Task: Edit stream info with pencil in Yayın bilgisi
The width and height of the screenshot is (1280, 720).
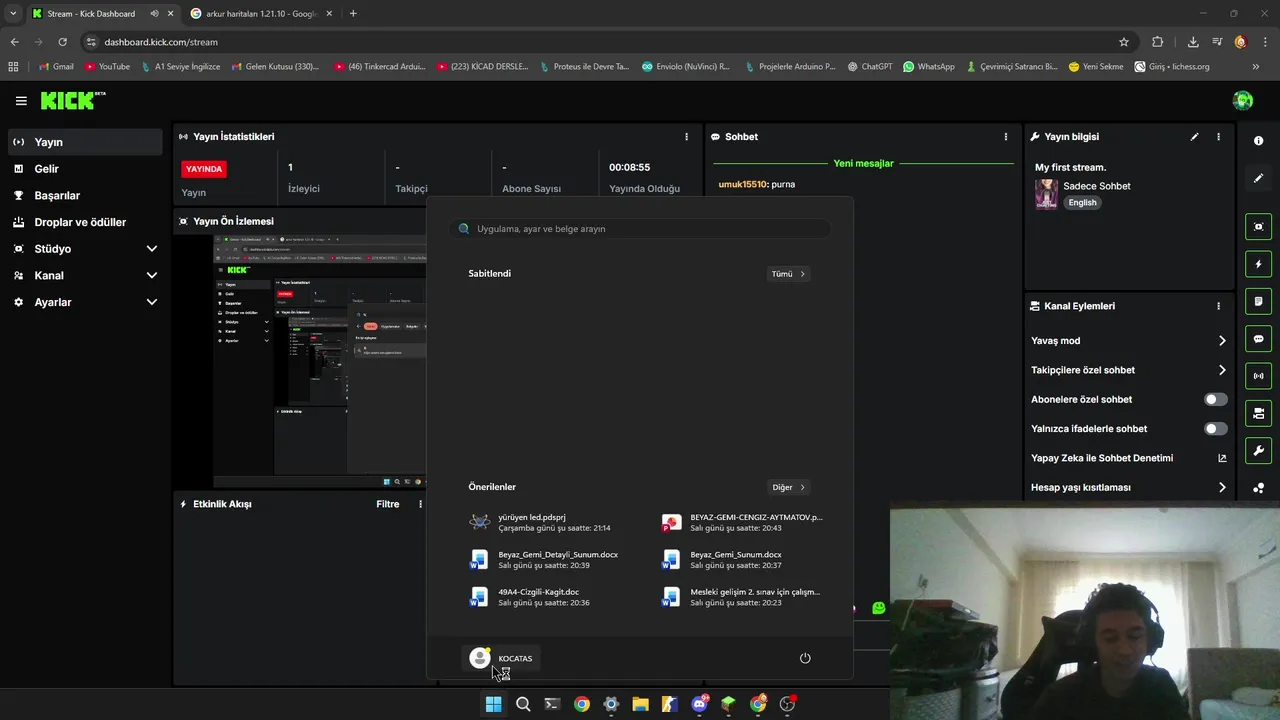Action: (x=1194, y=137)
